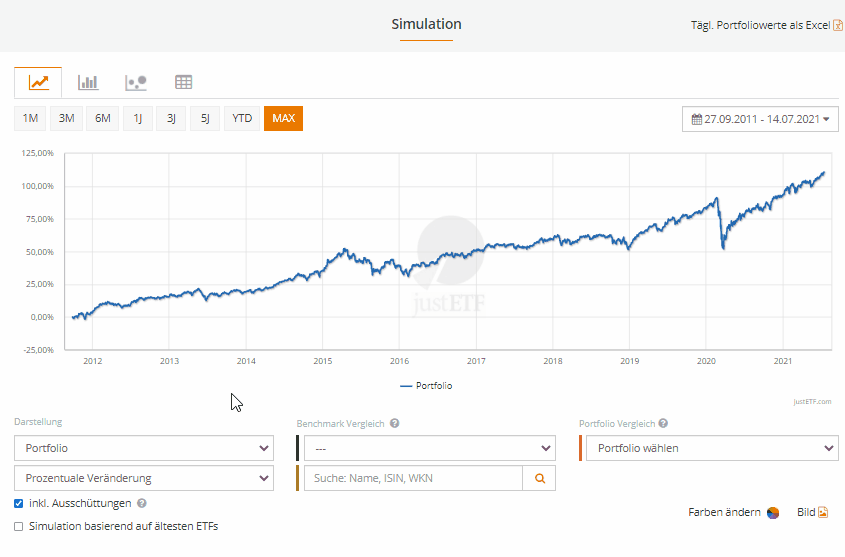
Task: Download Tägl. Portfoliowerte als Excel
Action: coord(766,25)
